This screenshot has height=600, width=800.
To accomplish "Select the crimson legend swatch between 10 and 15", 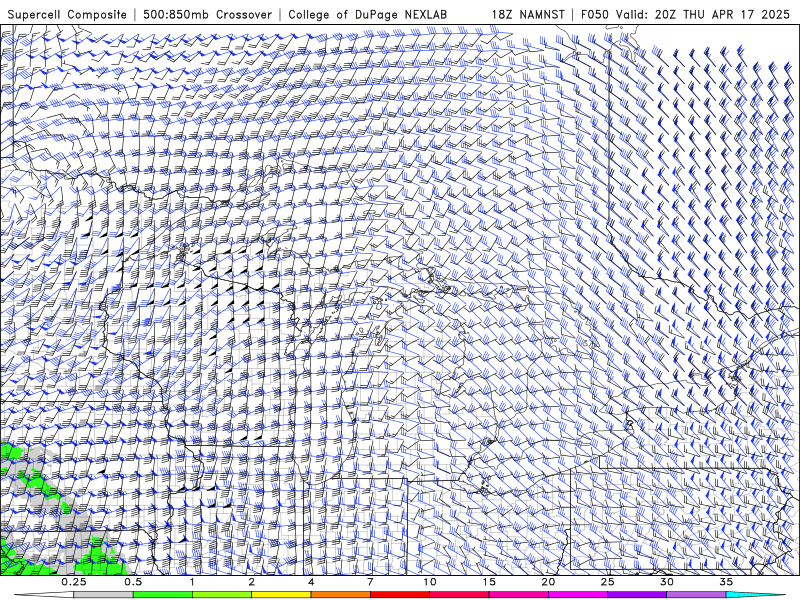I will pyautogui.click(x=459, y=595).
